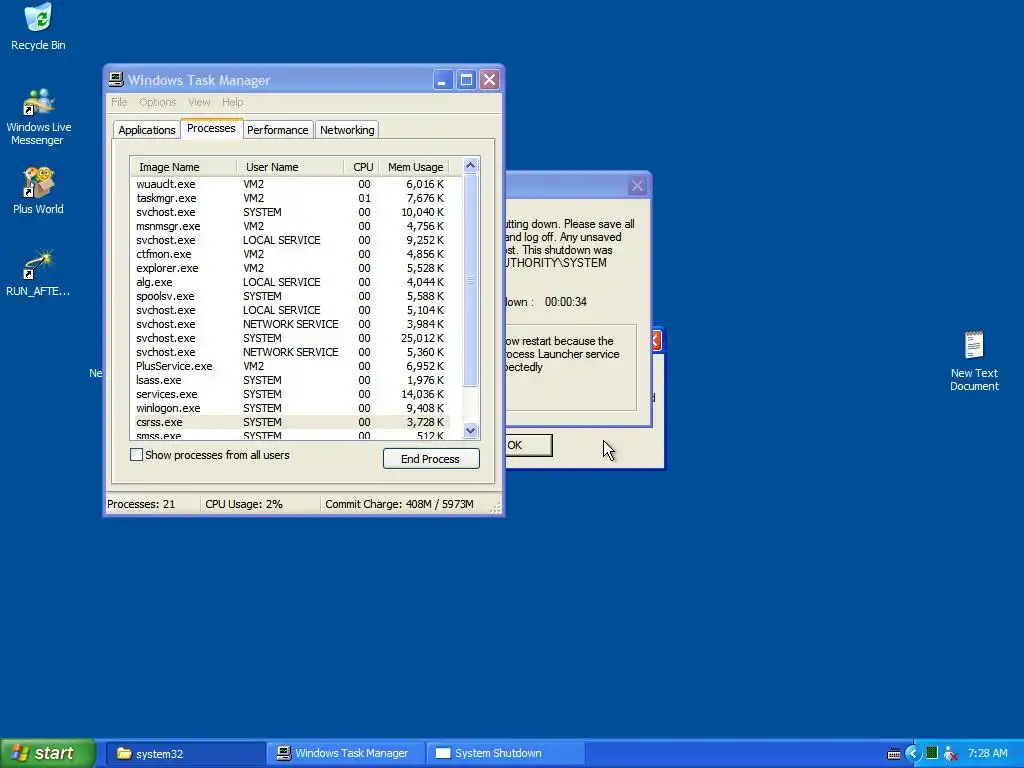Screen dimensions: 1024x768
Task: Select the PlusService.exe process
Action: click(292, 366)
